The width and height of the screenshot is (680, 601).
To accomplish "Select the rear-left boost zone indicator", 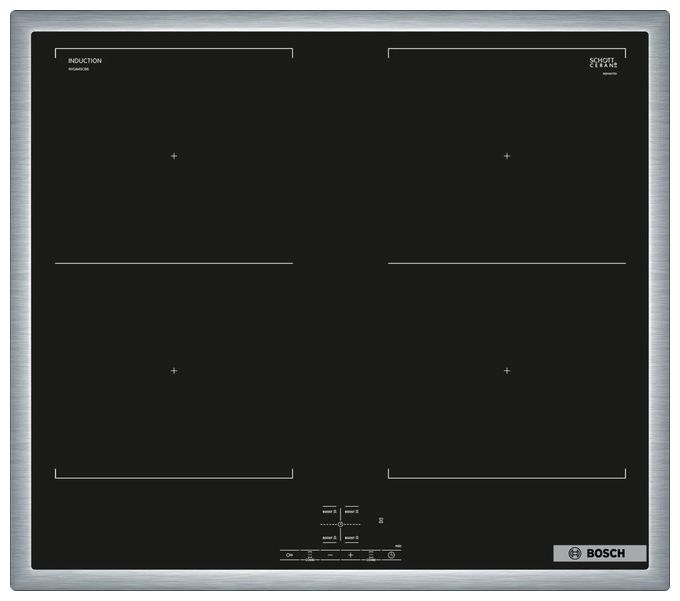I will [x=329, y=512].
